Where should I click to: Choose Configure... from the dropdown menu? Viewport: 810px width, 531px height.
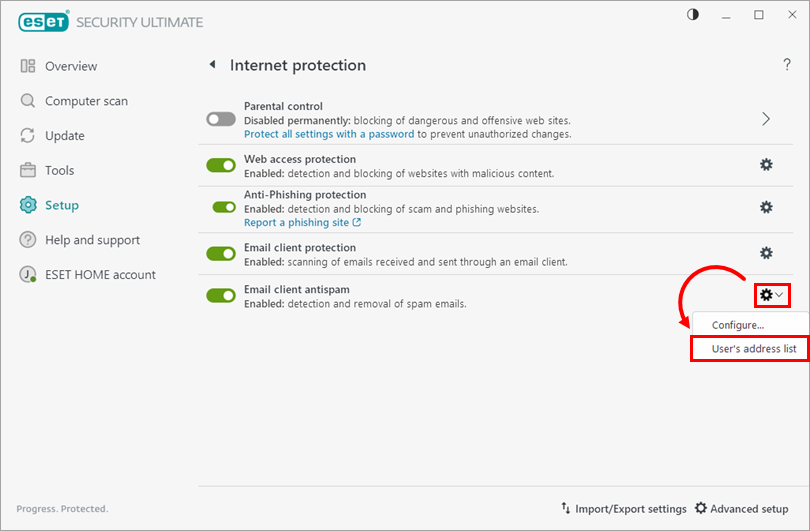tap(738, 325)
